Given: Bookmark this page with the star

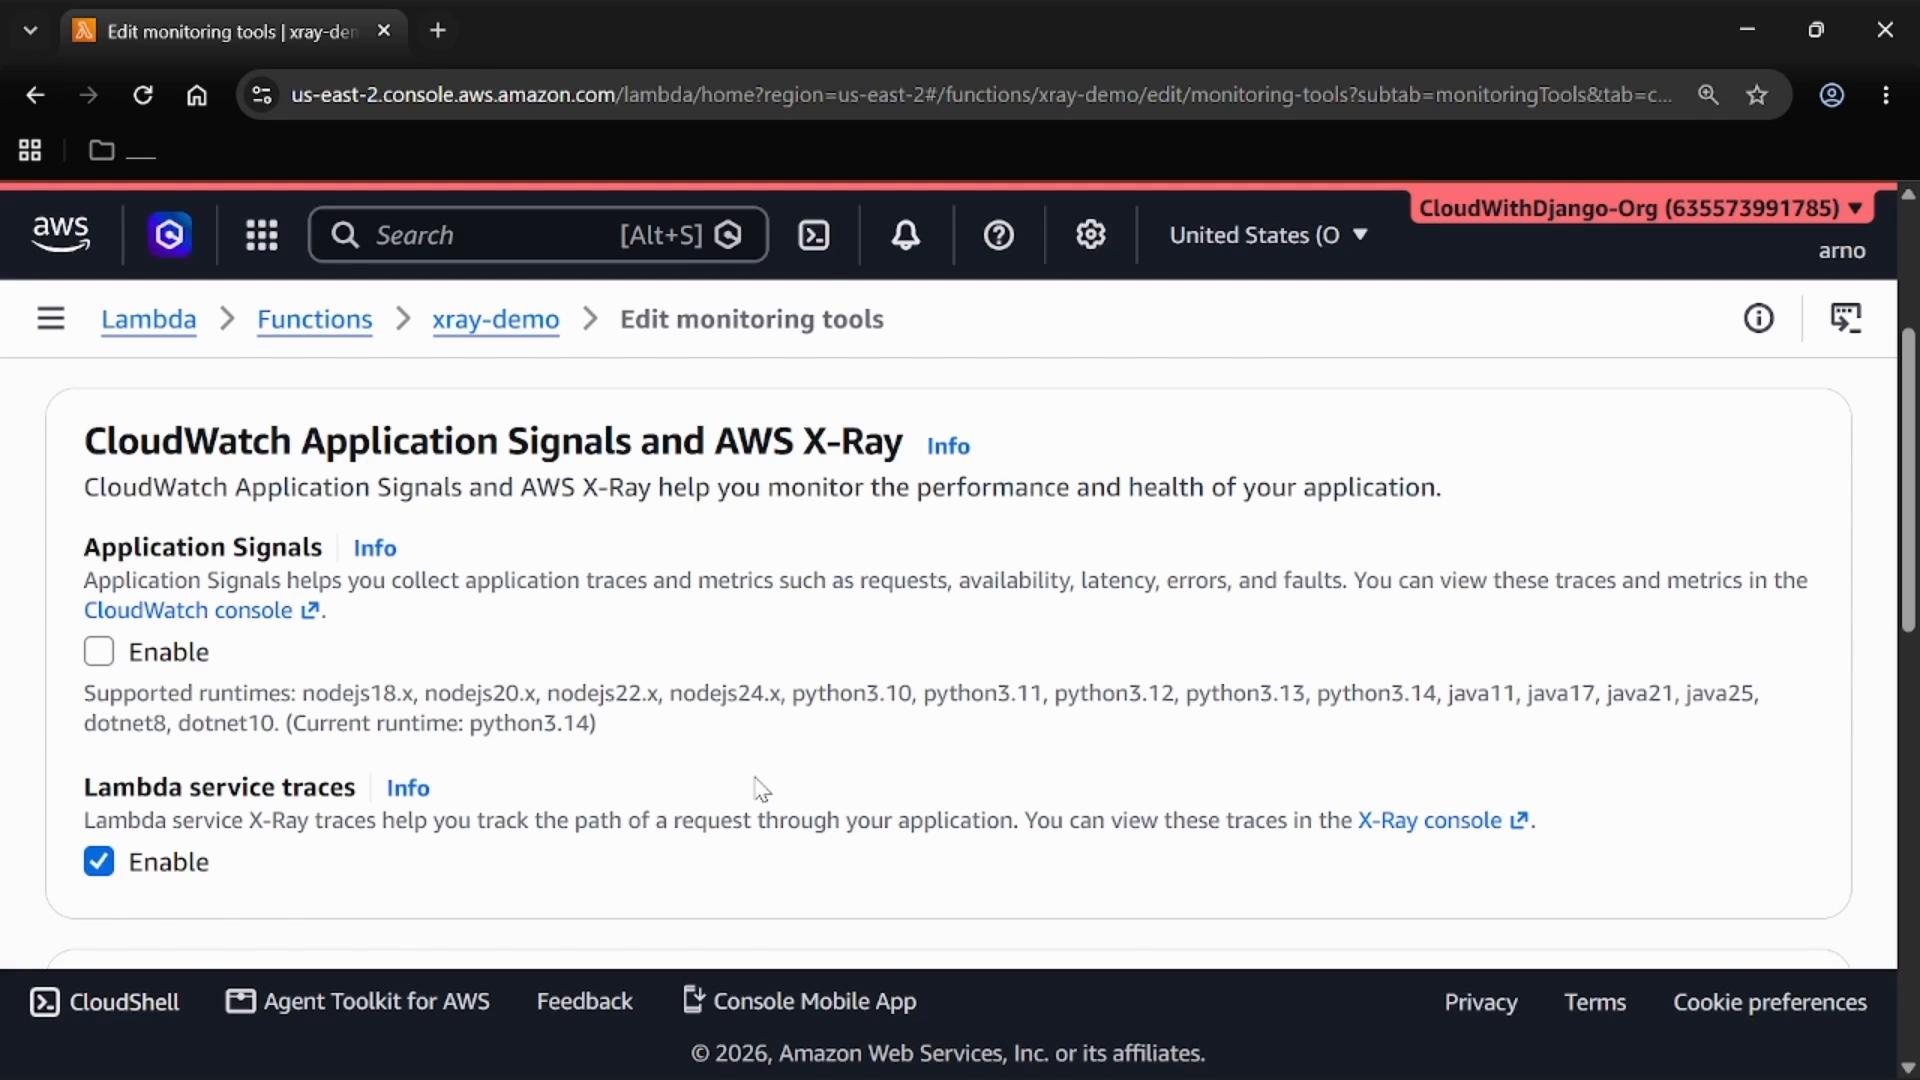Looking at the screenshot, I should (x=1757, y=95).
